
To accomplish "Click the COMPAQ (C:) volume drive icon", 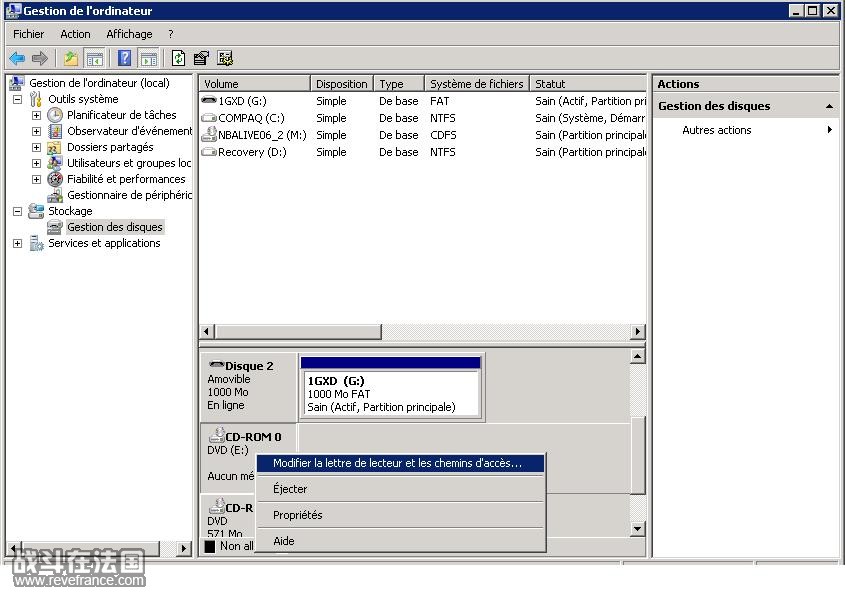I will point(209,118).
